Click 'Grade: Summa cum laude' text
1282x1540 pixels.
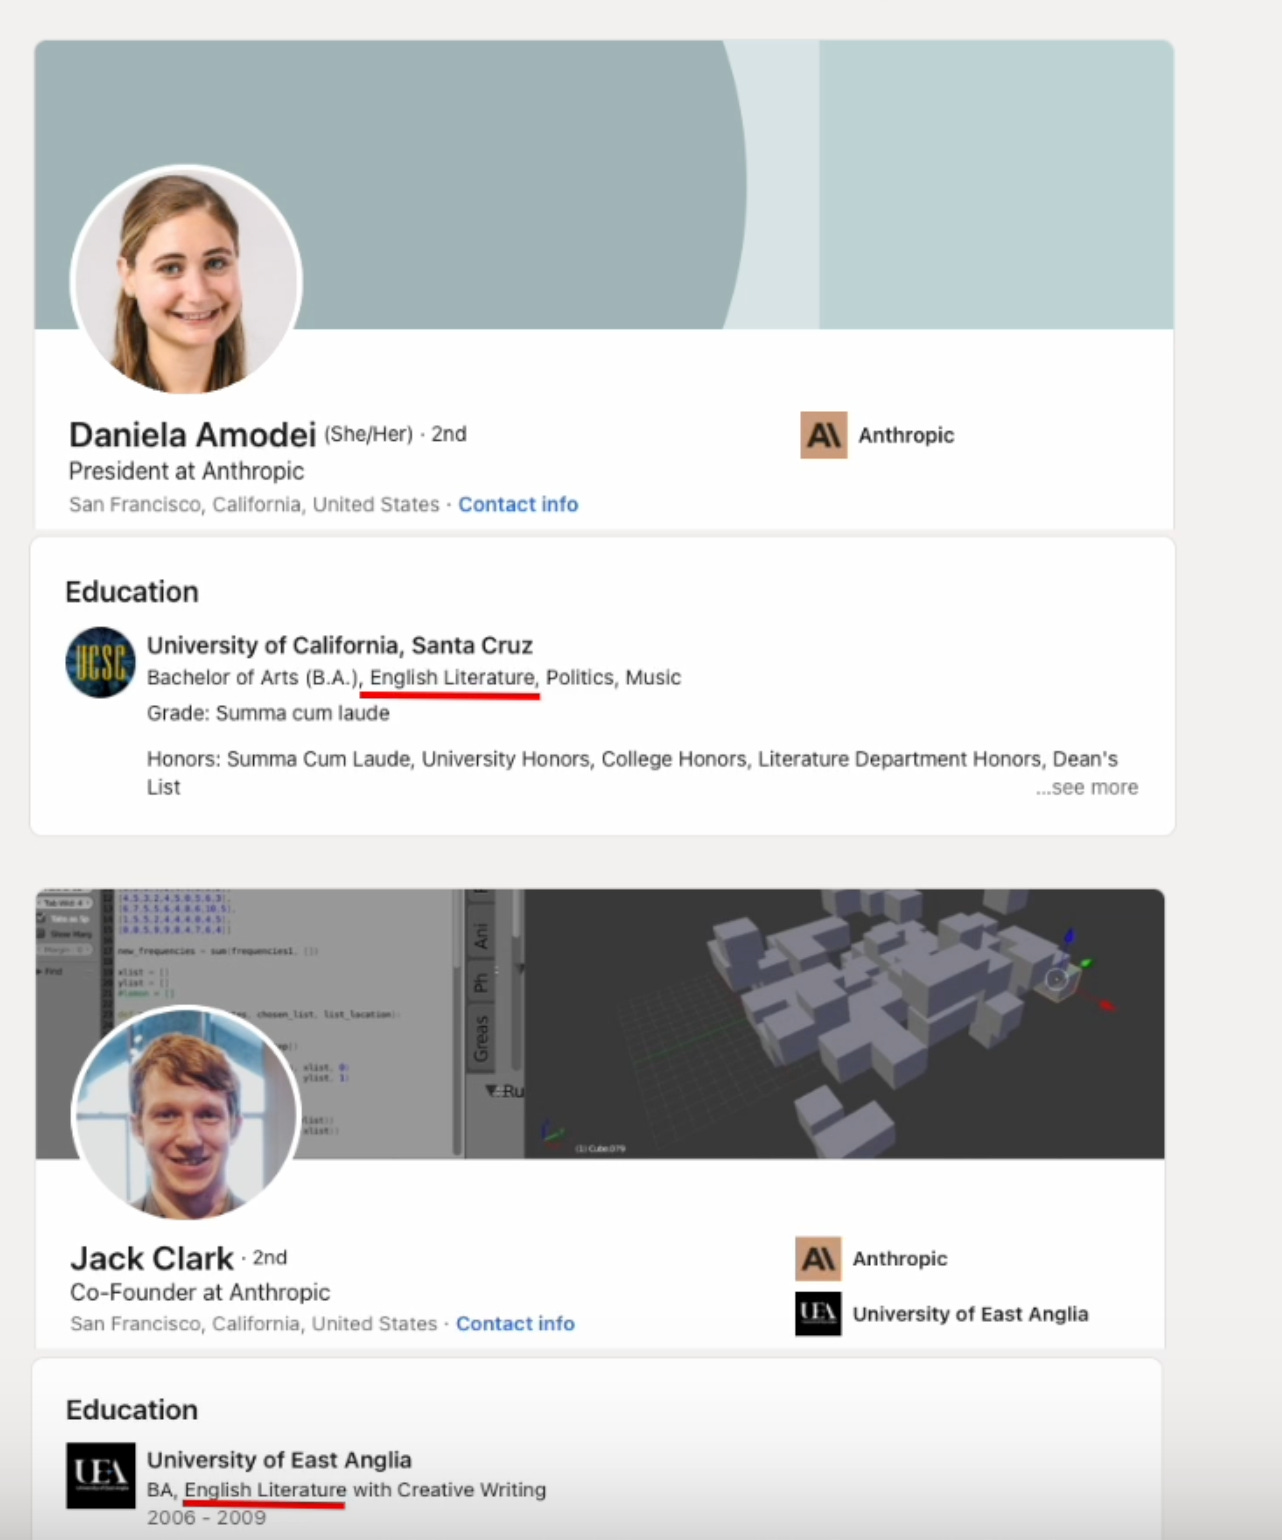click(x=268, y=713)
